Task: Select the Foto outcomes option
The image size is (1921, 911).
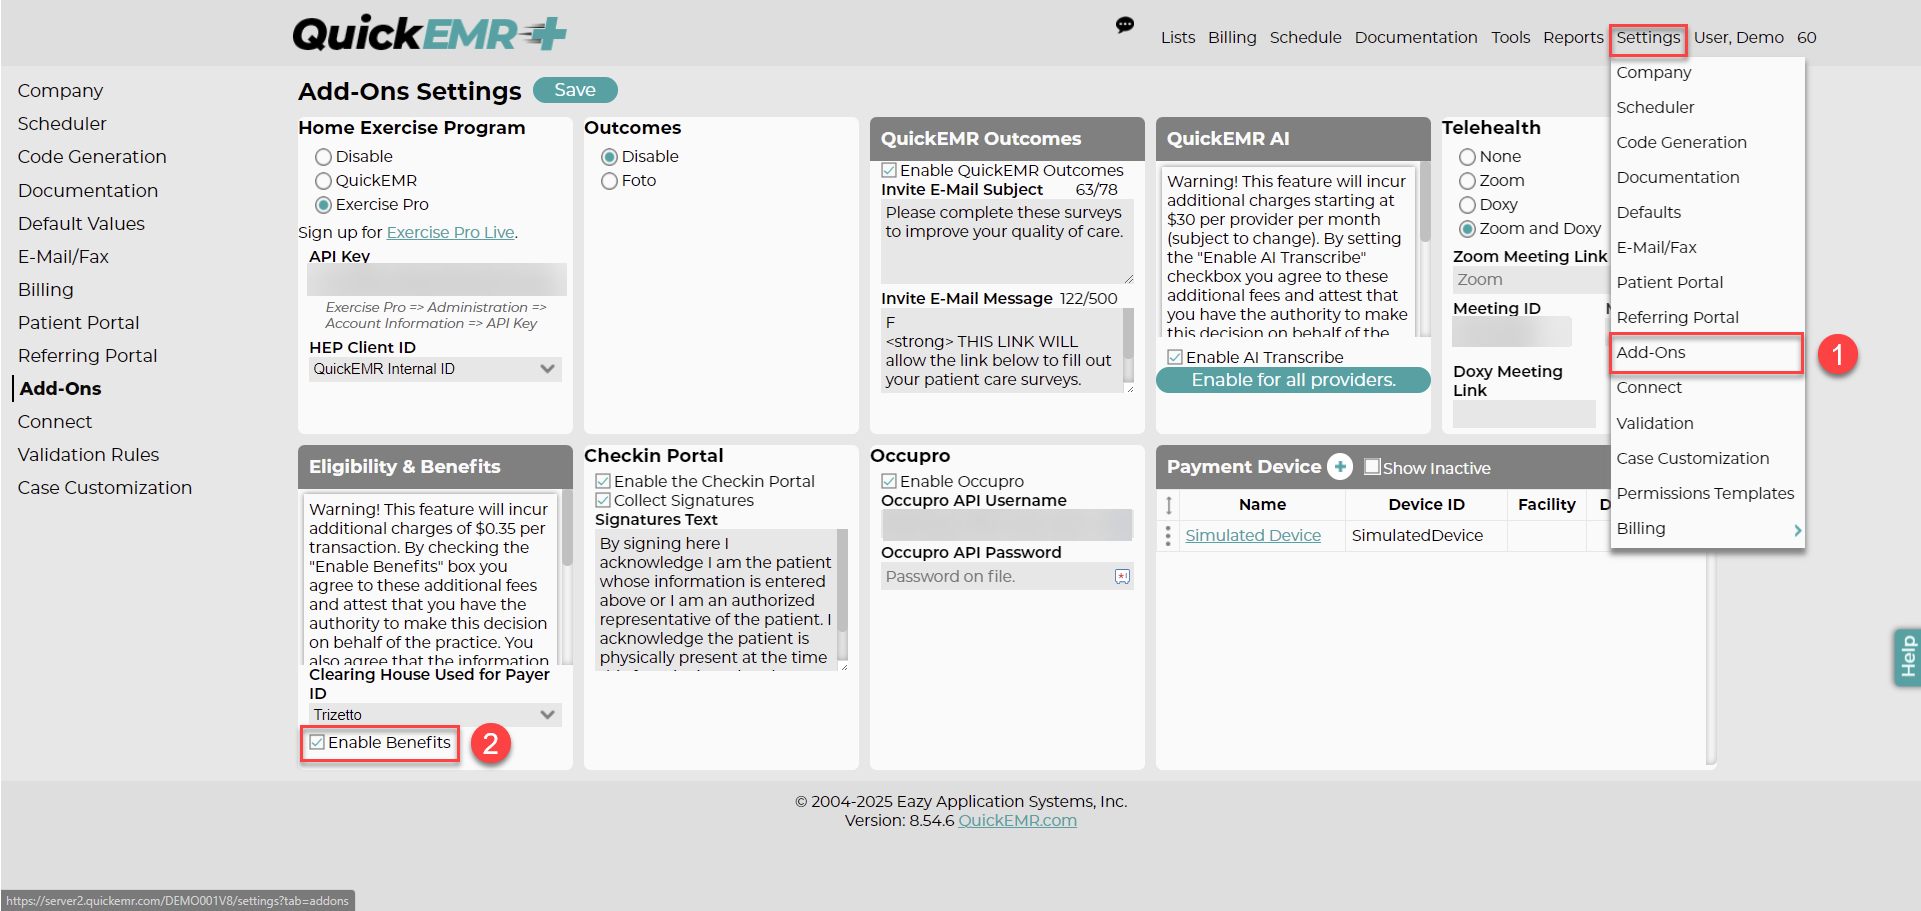Action: point(609,181)
